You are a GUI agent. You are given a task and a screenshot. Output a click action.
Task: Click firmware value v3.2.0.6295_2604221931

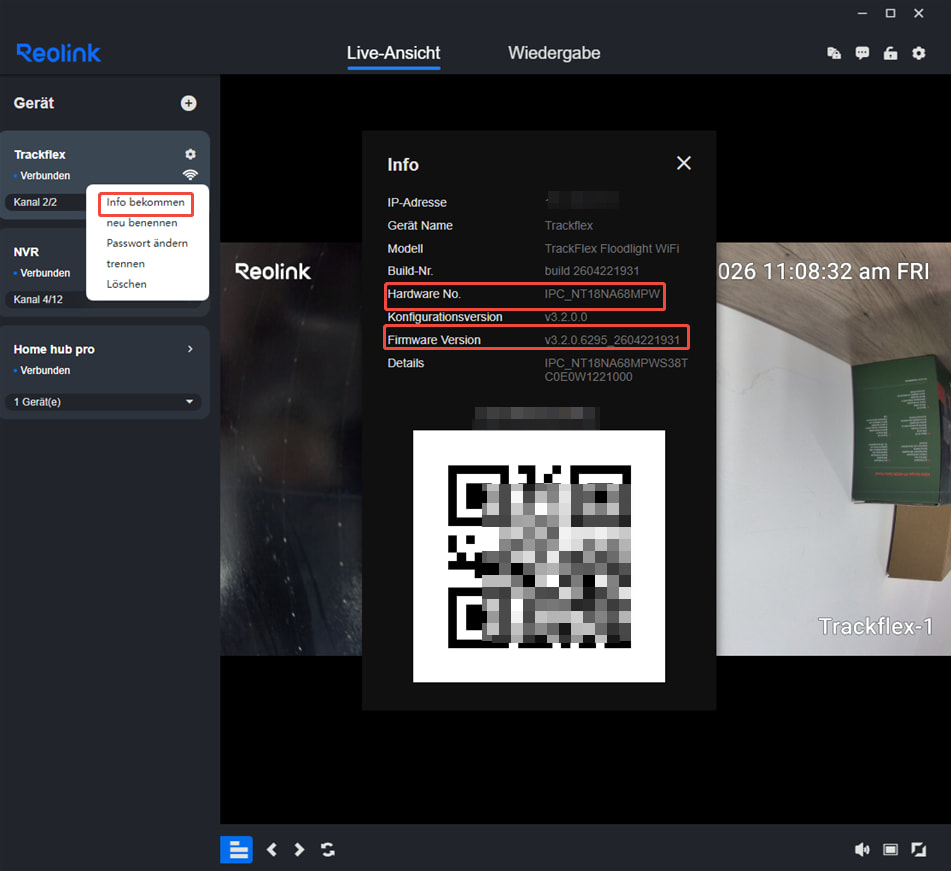pyautogui.click(x=612, y=340)
